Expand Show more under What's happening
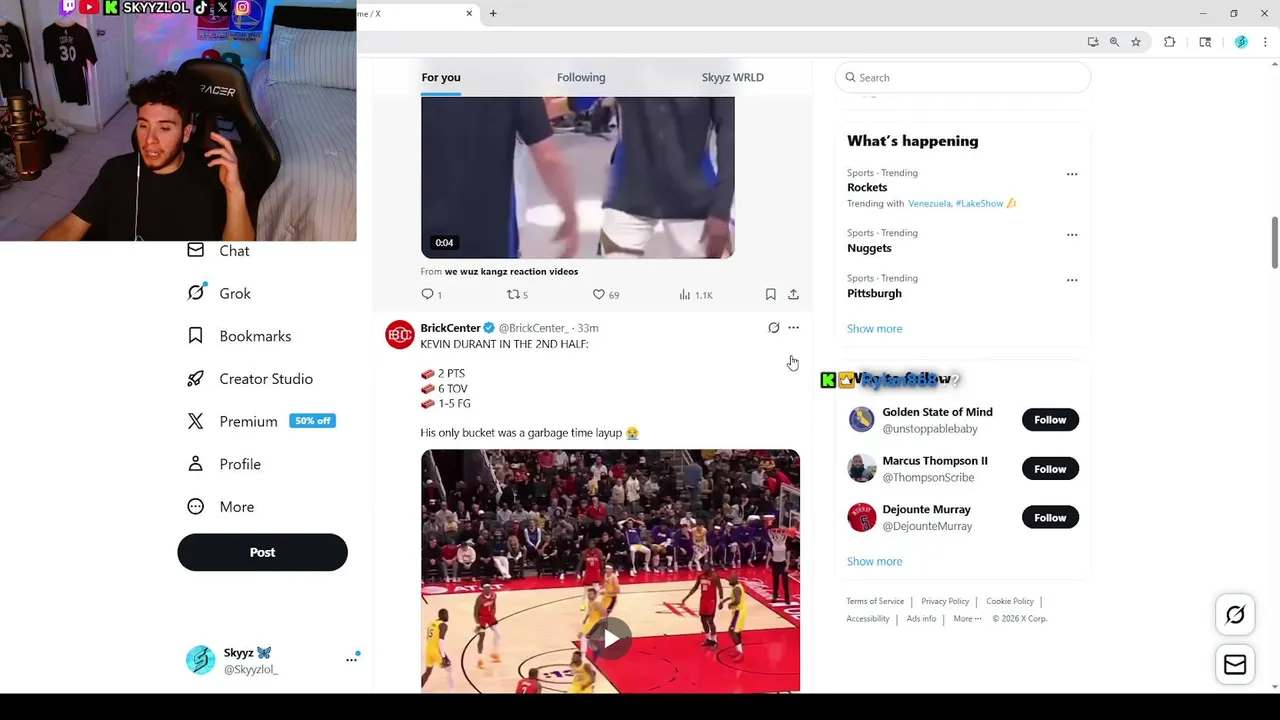1280x720 pixels. (x=874, y=328)
